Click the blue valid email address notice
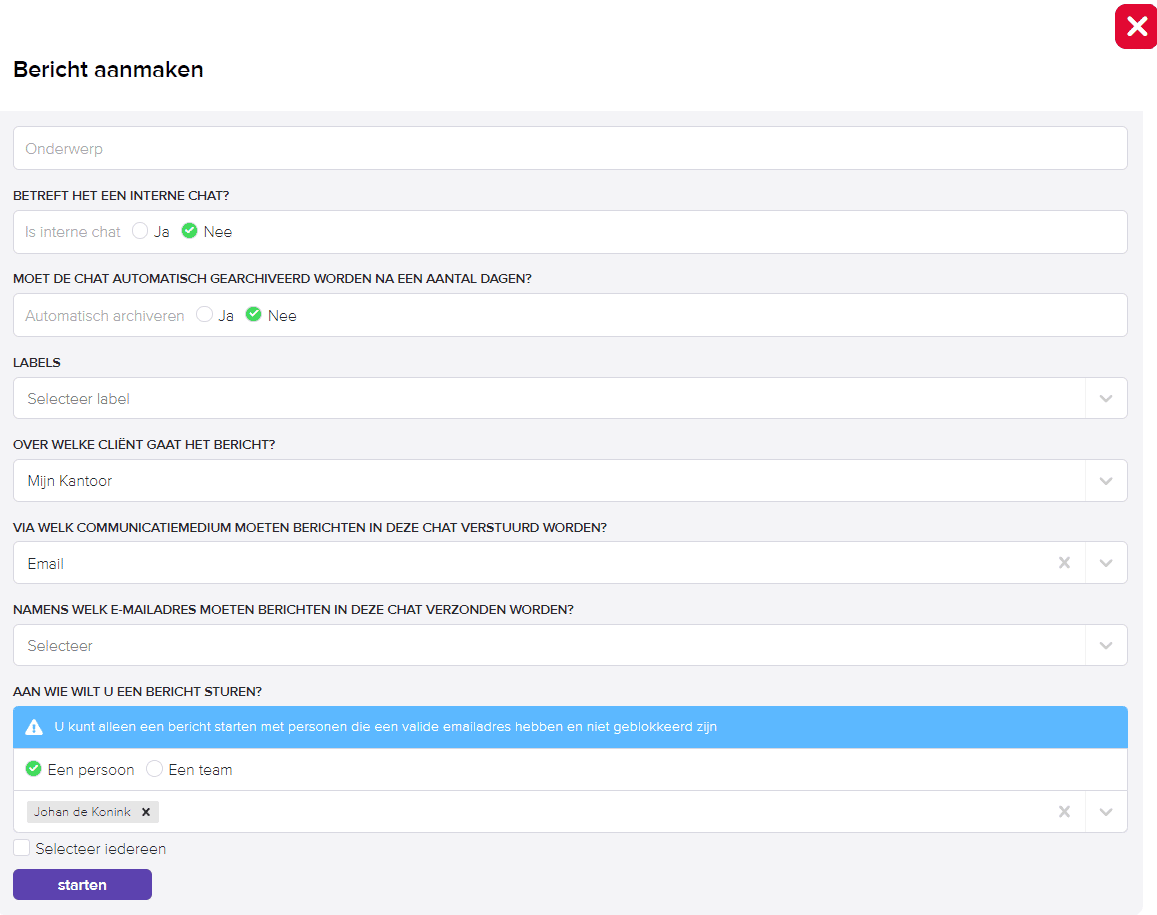1157x915 pixels. tap(570, 728)
